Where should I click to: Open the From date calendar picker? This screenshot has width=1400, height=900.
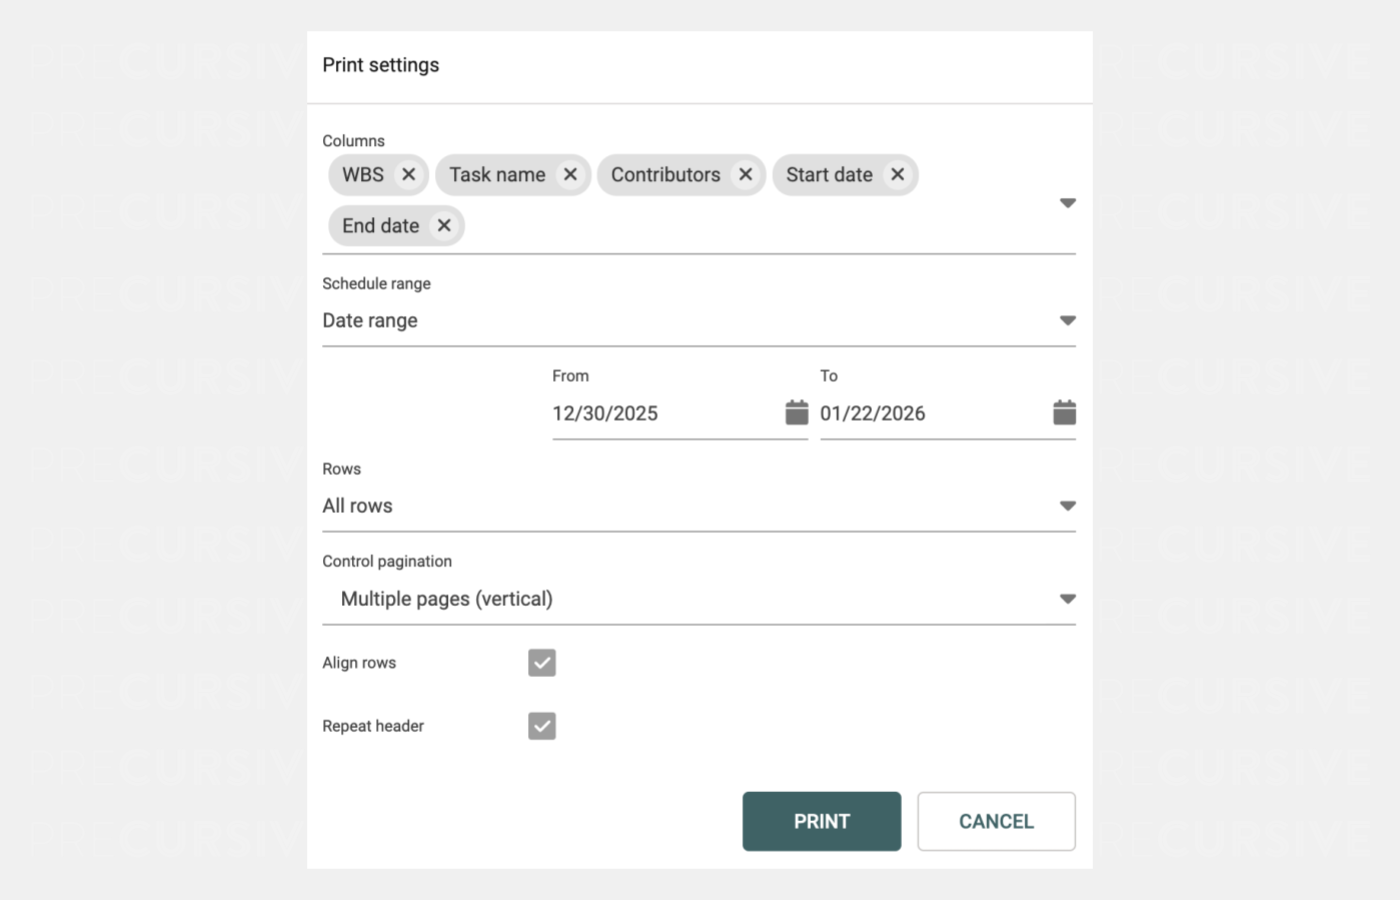point(796,412)
